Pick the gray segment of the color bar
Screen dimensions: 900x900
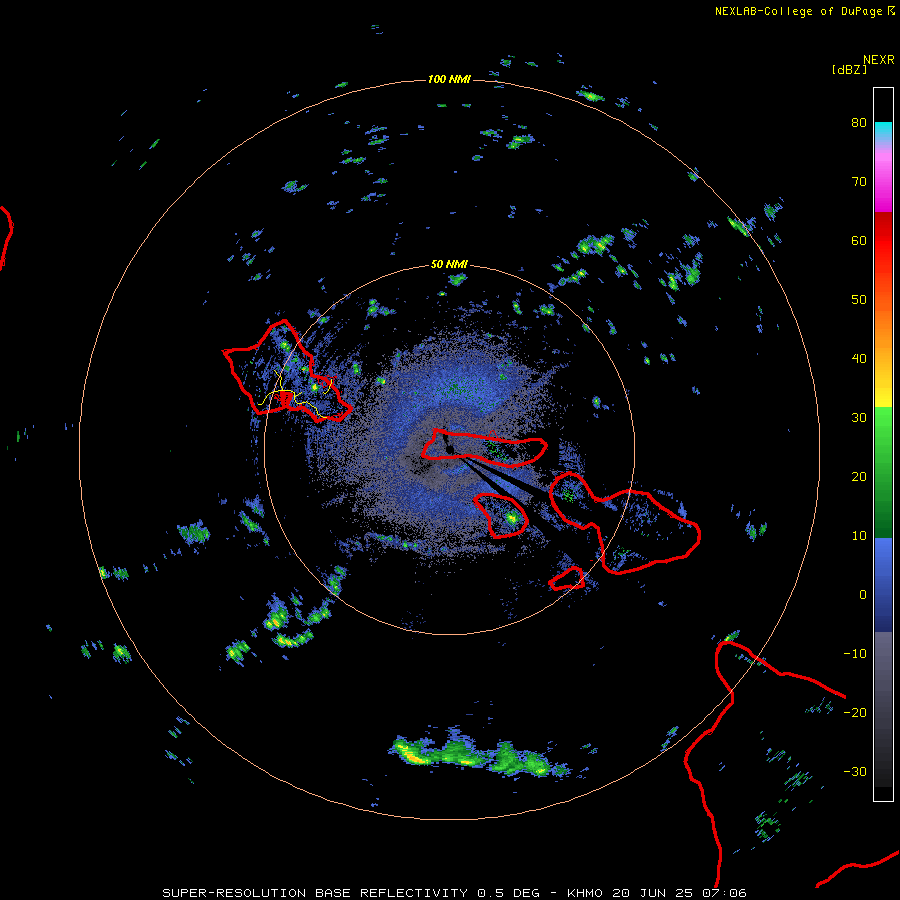tap(883, 709)
